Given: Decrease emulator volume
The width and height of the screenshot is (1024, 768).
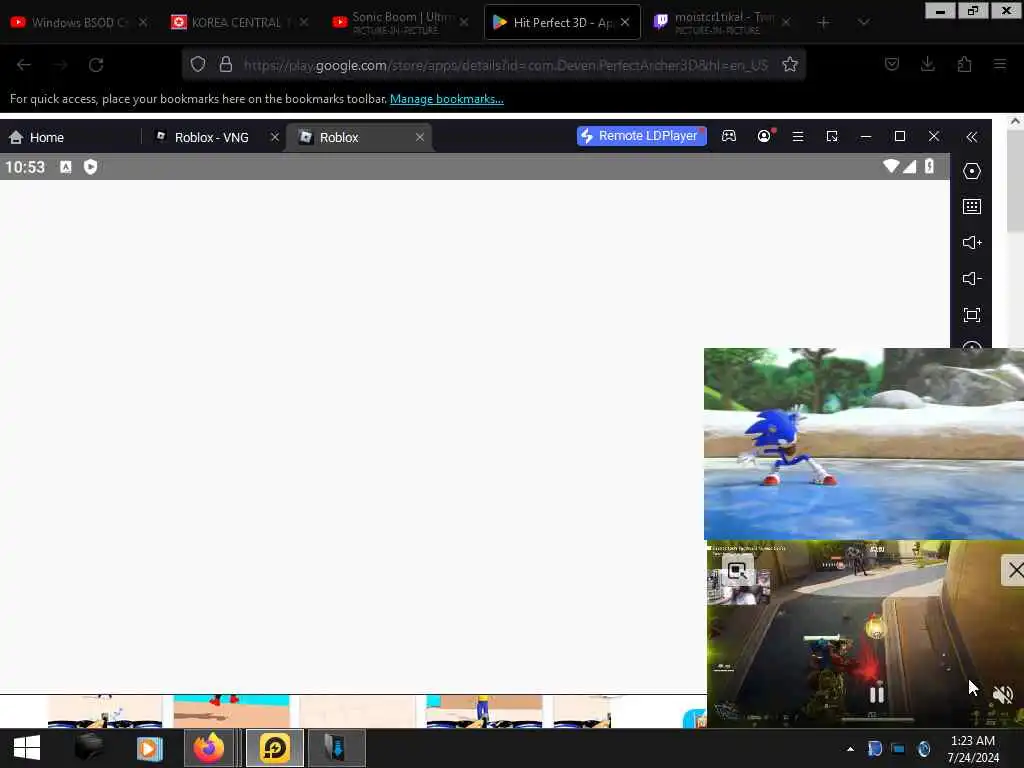Looking at the screenshot, I should [x=972, y=279].
